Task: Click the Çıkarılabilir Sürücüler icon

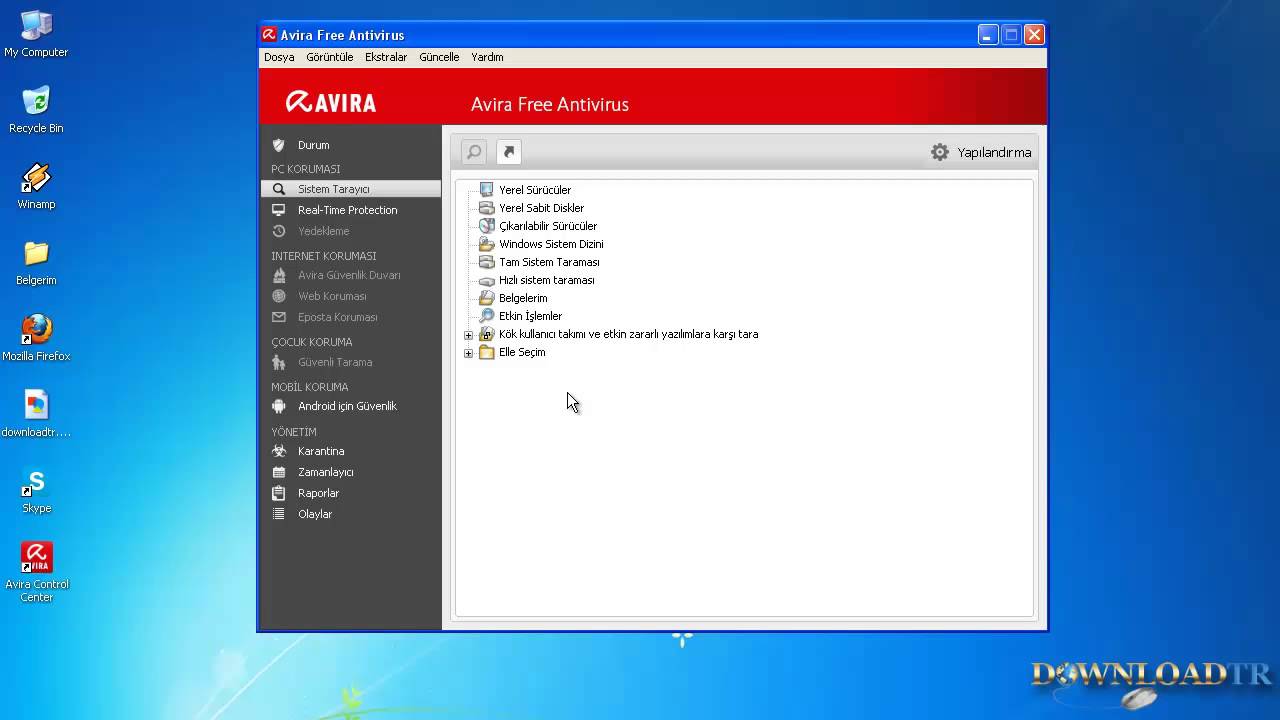Action: pyautogui.click(x=487, y=226)
